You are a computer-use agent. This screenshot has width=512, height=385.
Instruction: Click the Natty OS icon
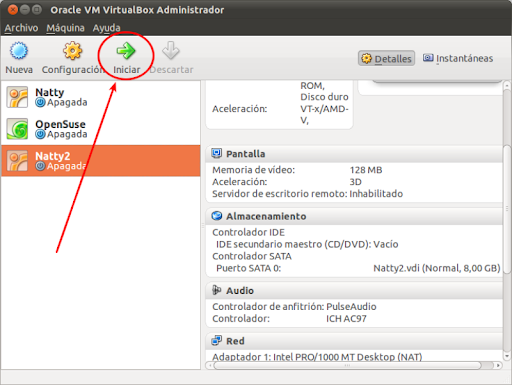point(17,97)
